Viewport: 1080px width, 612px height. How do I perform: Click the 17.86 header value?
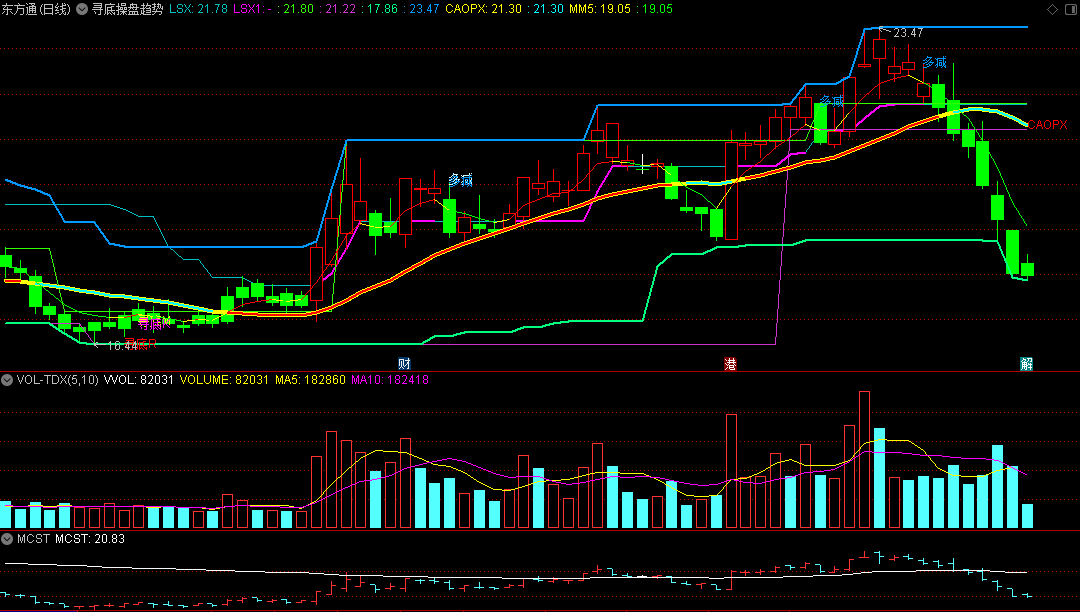coord(382,9)
